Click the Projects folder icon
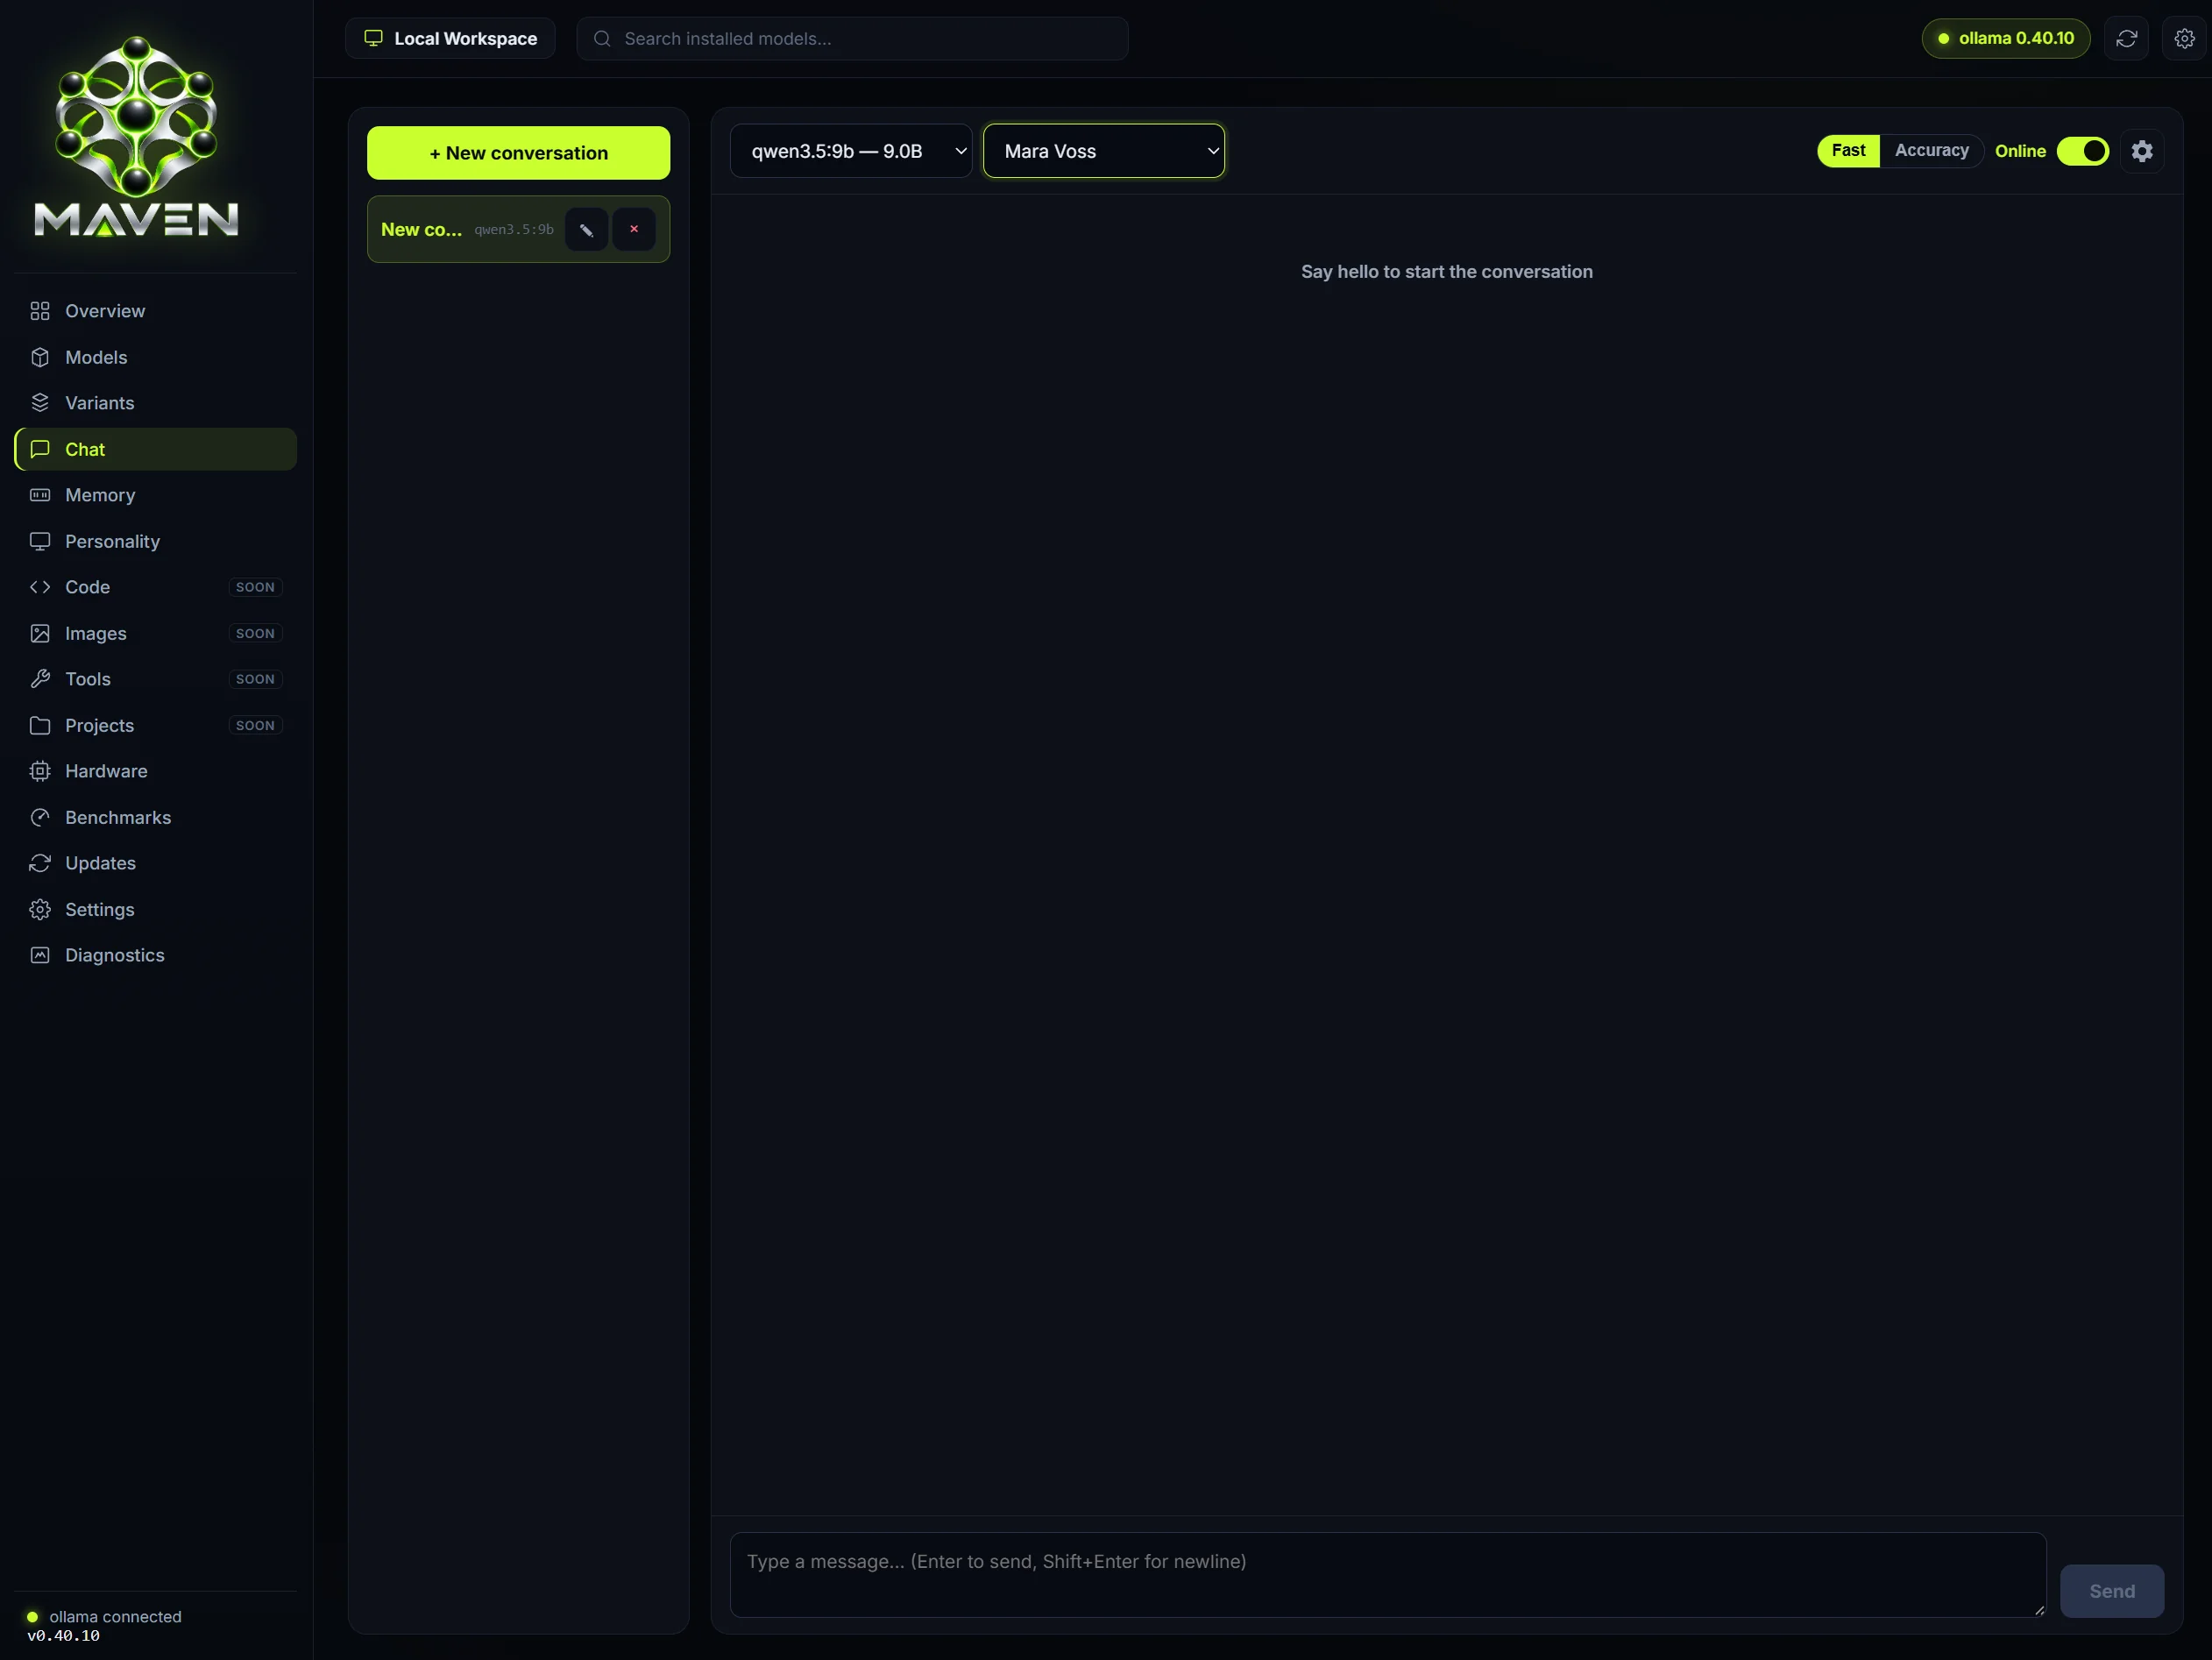Image resolution: width=2212 pixels, height=1660 pixels. click(40, 725)
